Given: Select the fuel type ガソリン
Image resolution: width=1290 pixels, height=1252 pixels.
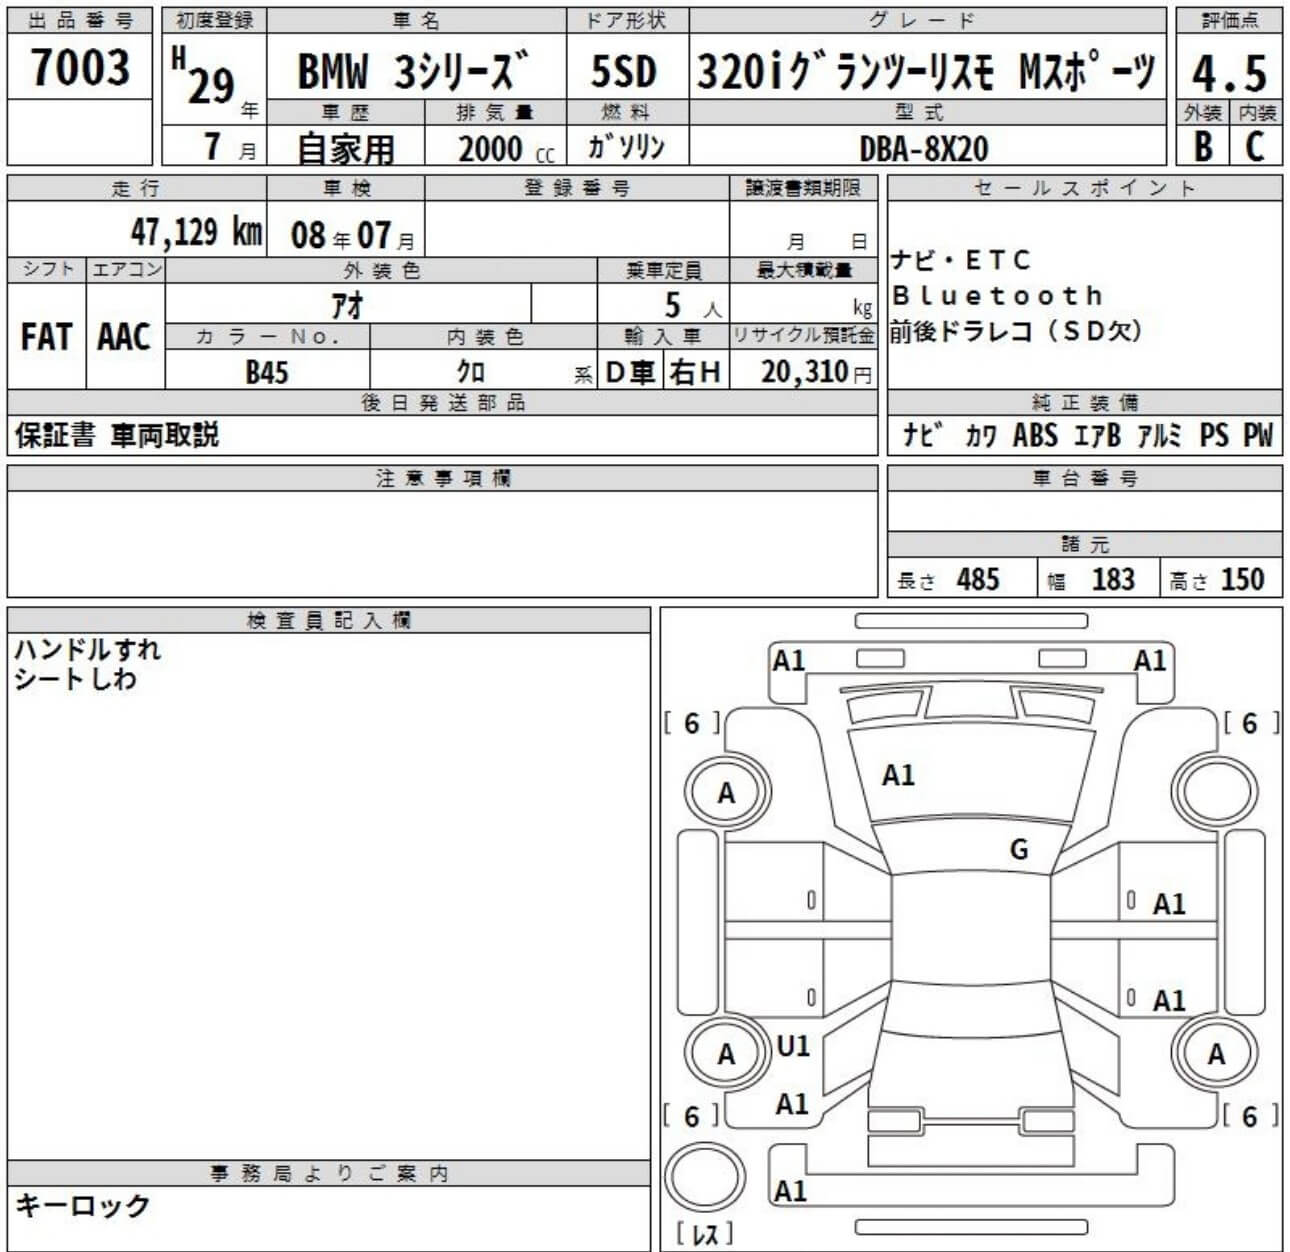Looking at the screenshot, I should click(627, 147).
